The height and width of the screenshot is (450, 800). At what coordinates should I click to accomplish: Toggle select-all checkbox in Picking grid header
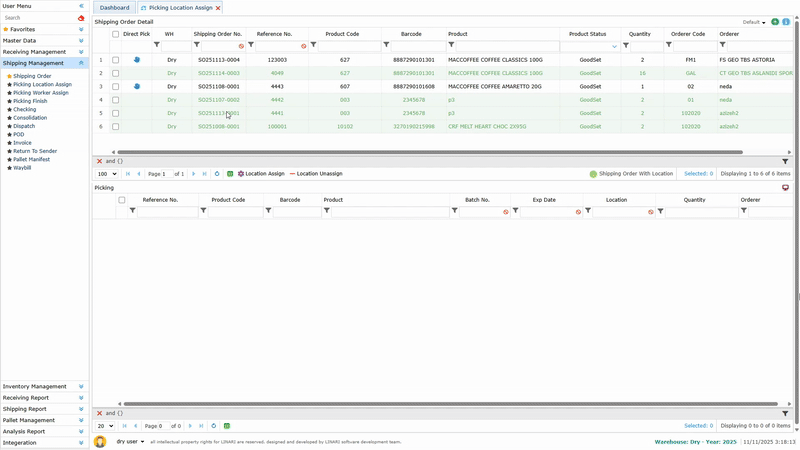pyautogui.click(x=122, y=200)
